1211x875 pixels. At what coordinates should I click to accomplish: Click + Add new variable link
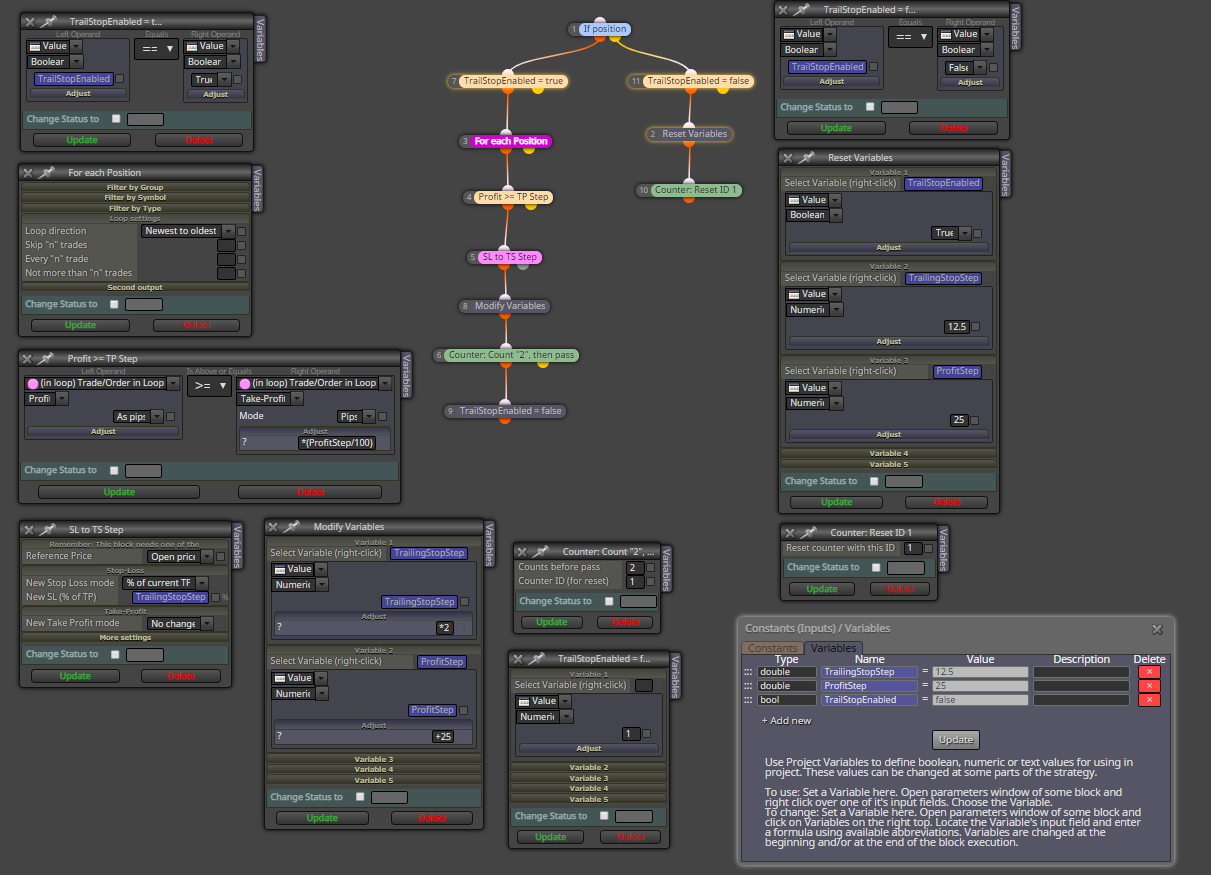coord(786,720)
